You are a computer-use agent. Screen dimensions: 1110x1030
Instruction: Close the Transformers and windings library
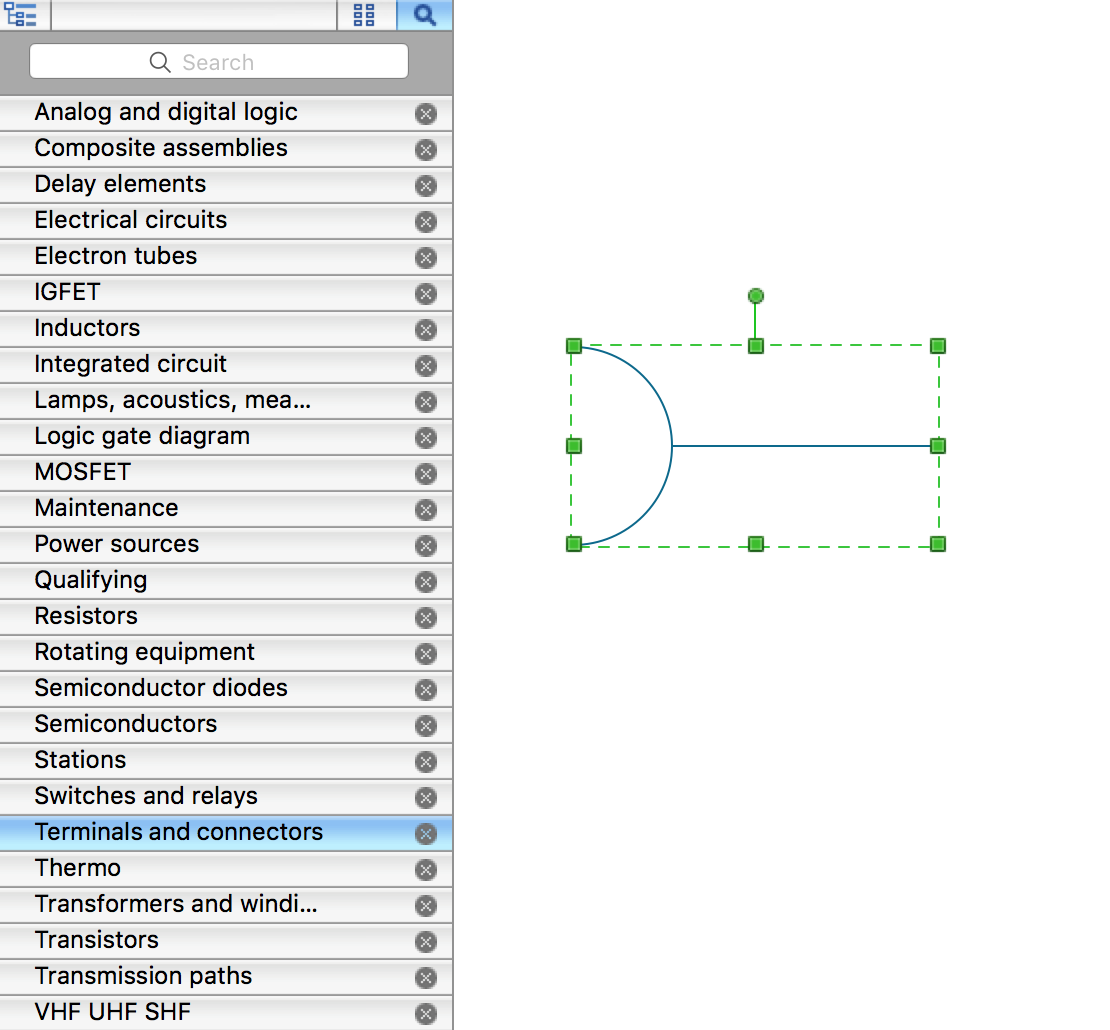point(425,905)
